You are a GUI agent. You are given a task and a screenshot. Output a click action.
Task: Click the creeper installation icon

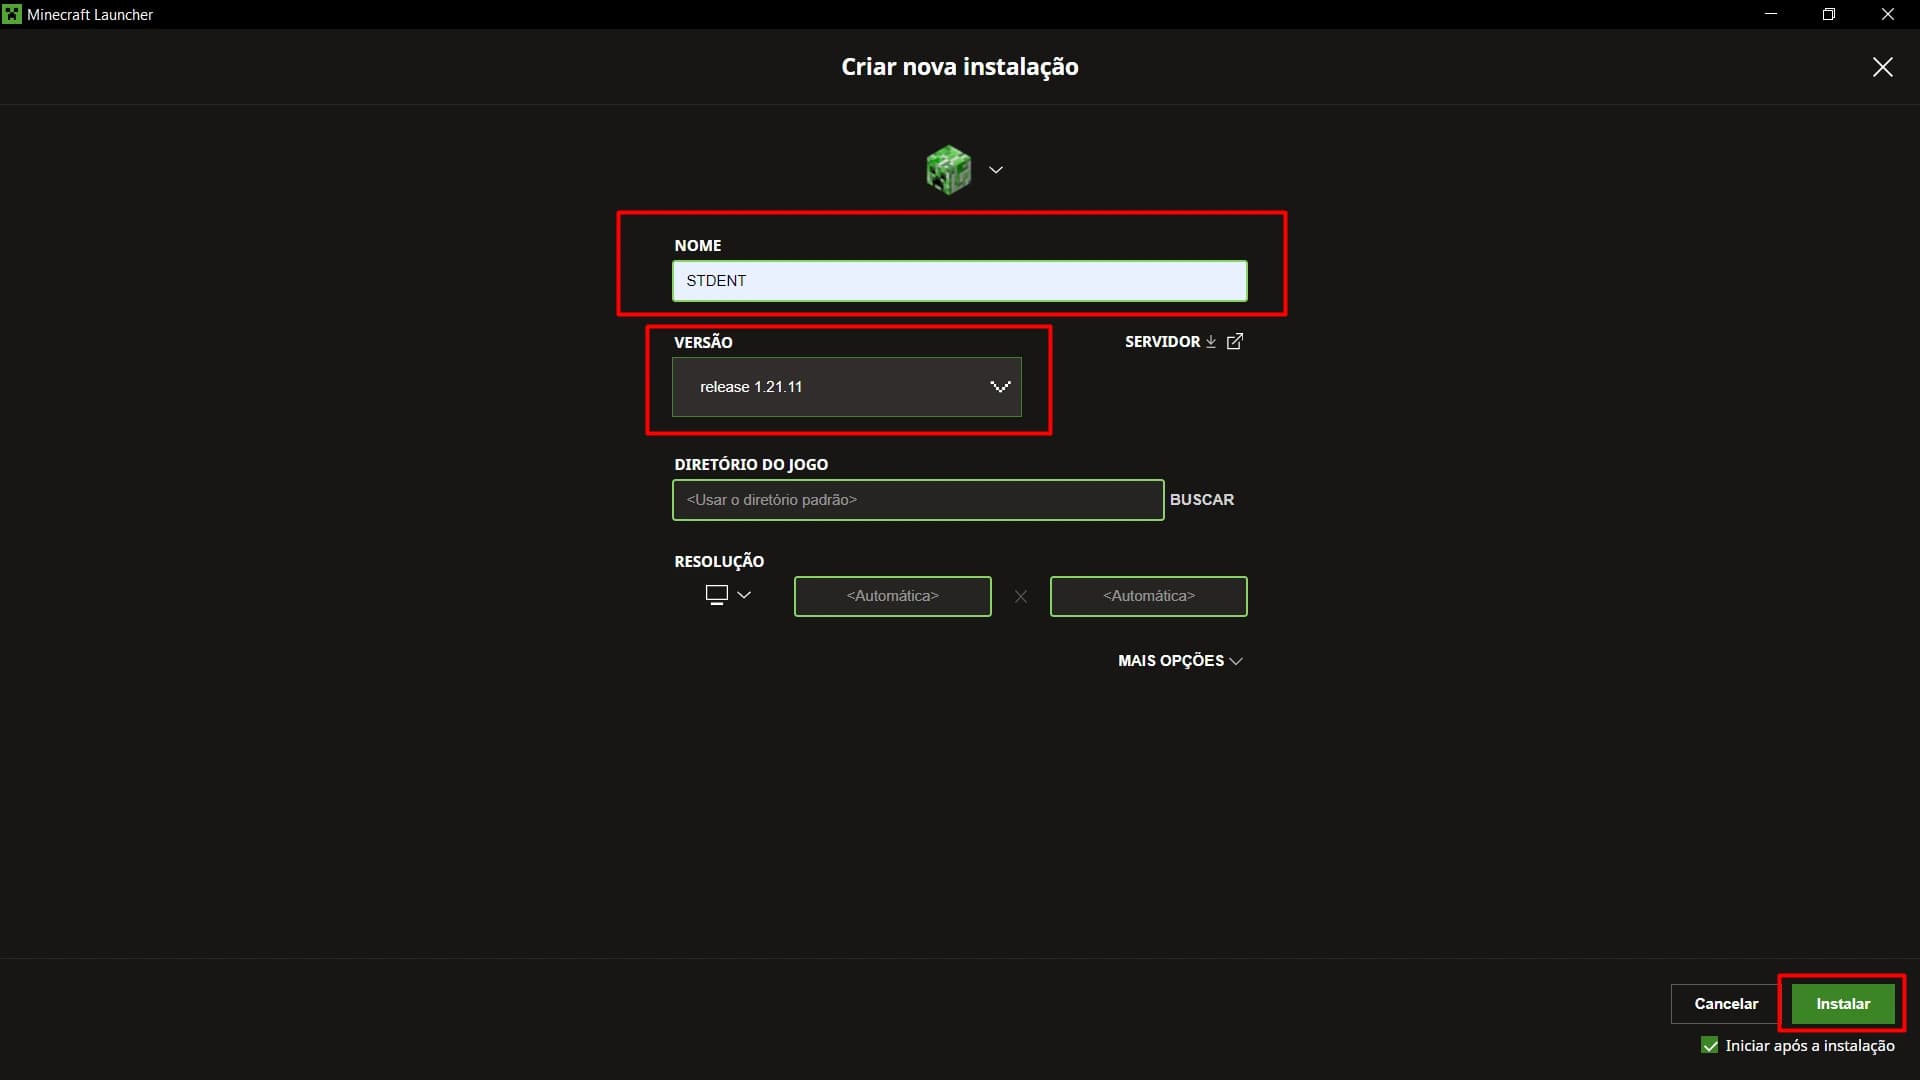pos(948,169)
